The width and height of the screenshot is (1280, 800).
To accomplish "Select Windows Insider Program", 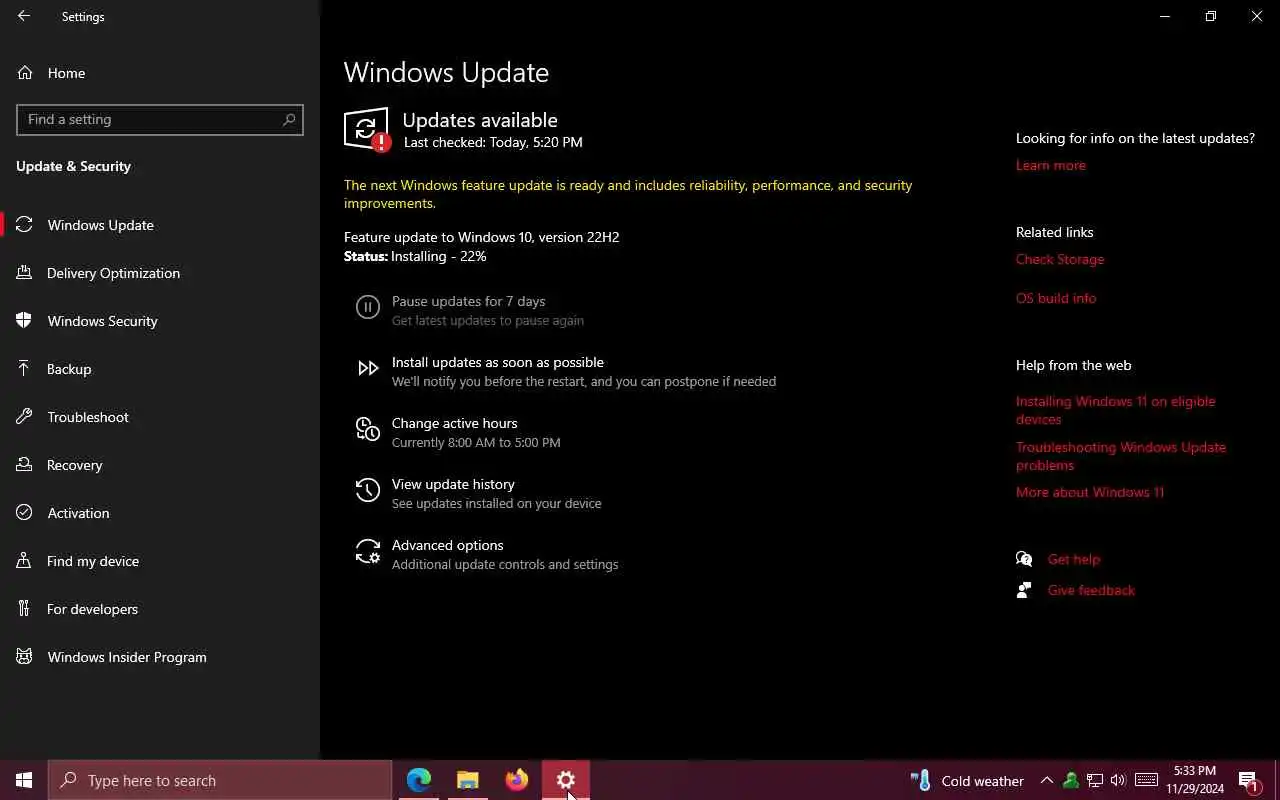I will click(x=127, y=657).
